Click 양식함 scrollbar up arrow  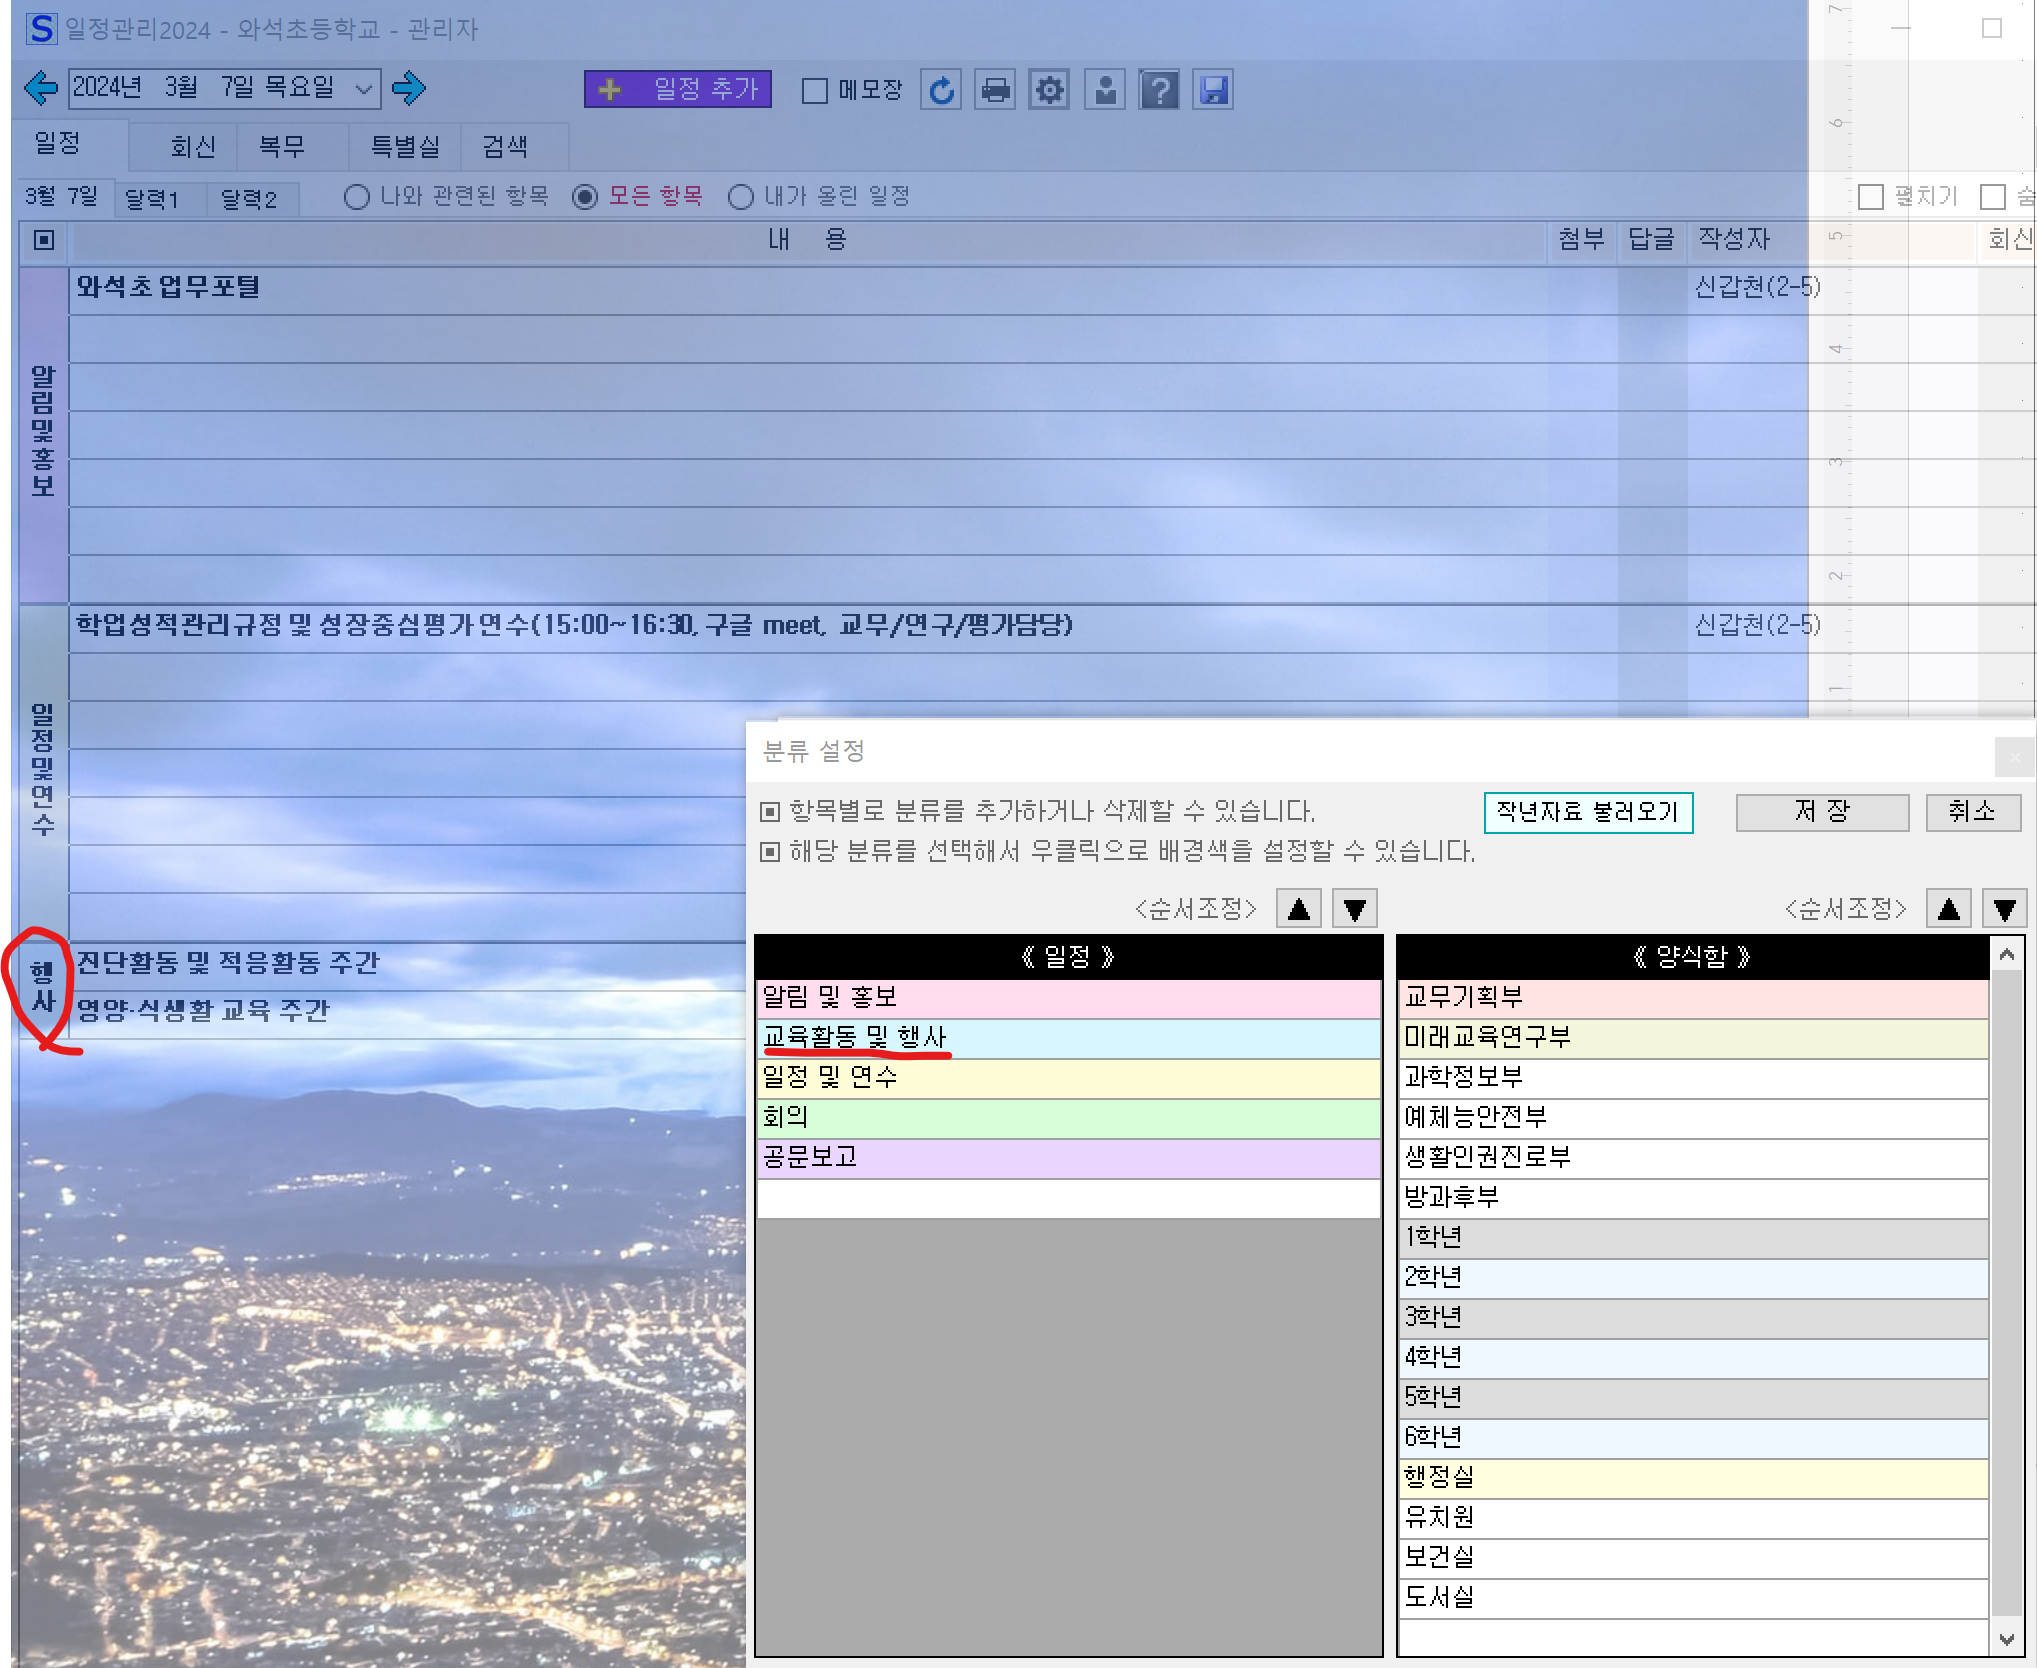[2006, 955]
